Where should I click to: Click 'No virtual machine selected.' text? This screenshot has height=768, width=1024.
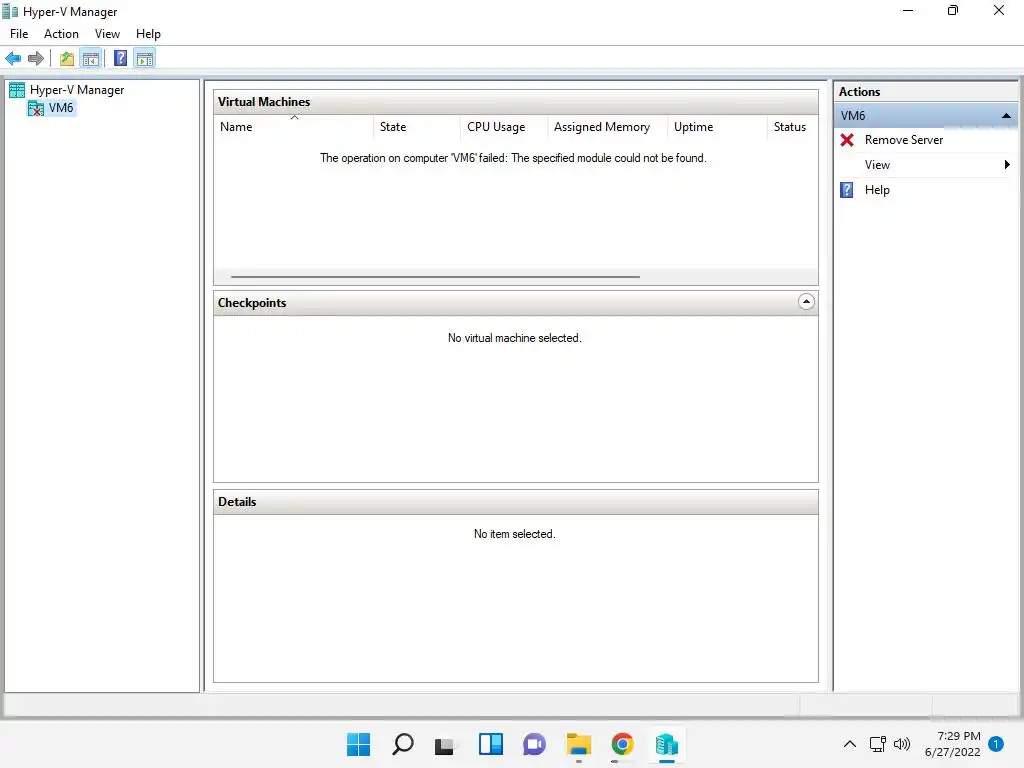pyautogui.click(x=515, y=338)
